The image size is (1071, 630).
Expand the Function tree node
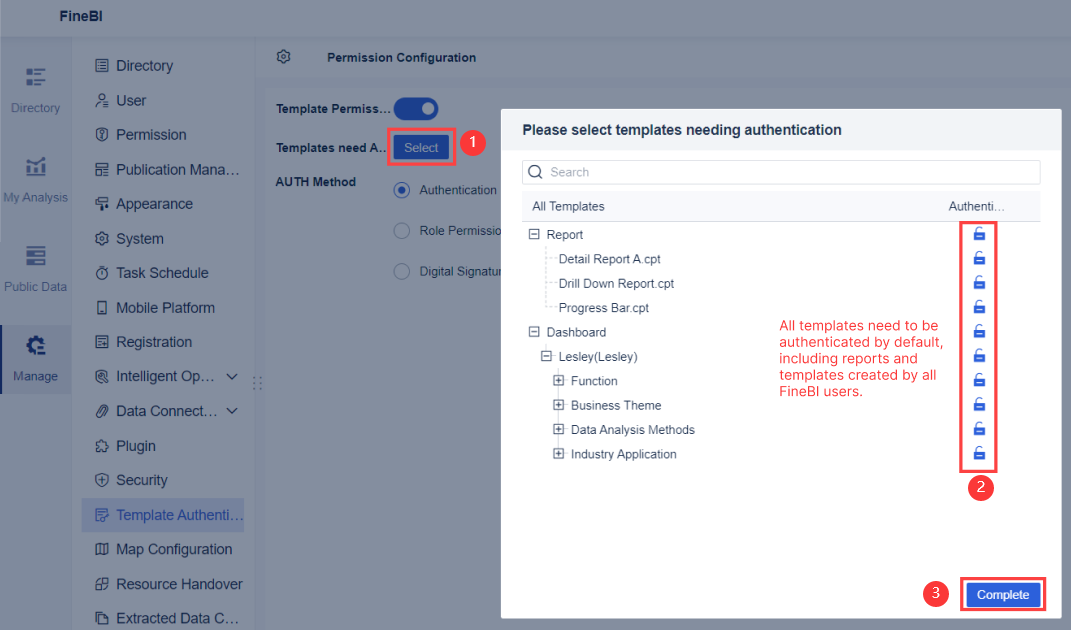(559, 380)
